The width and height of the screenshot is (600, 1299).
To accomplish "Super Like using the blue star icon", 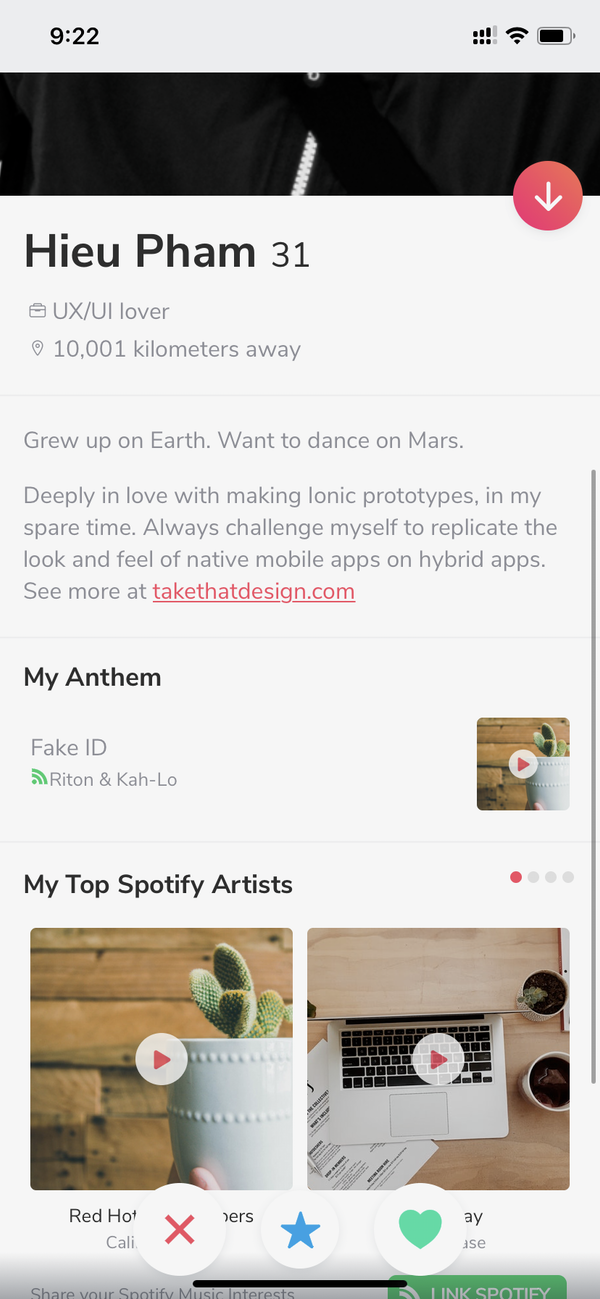I will (300, 1230).
